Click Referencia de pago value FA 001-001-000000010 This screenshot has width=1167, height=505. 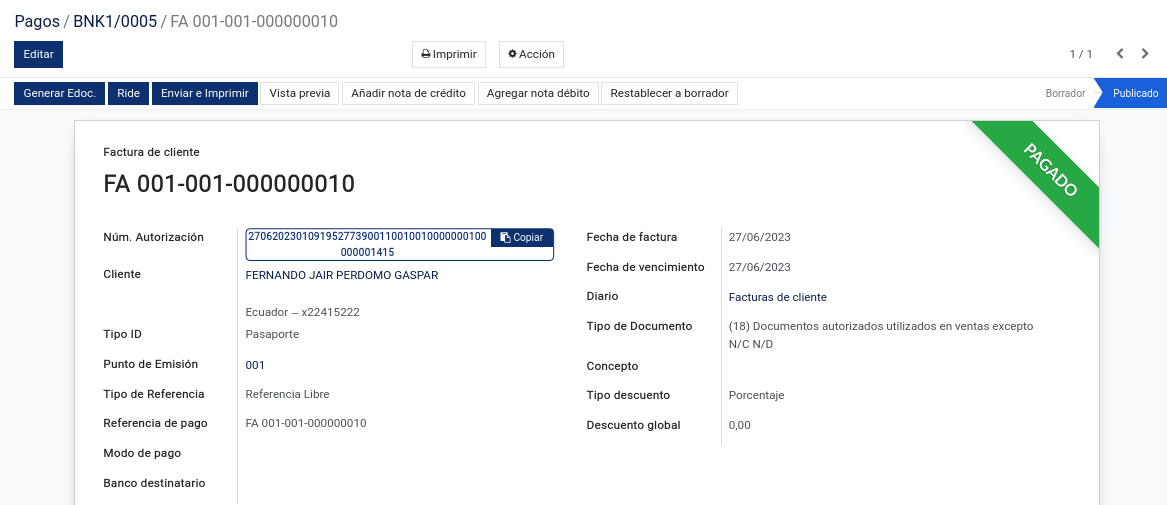[x=306, y=423]
